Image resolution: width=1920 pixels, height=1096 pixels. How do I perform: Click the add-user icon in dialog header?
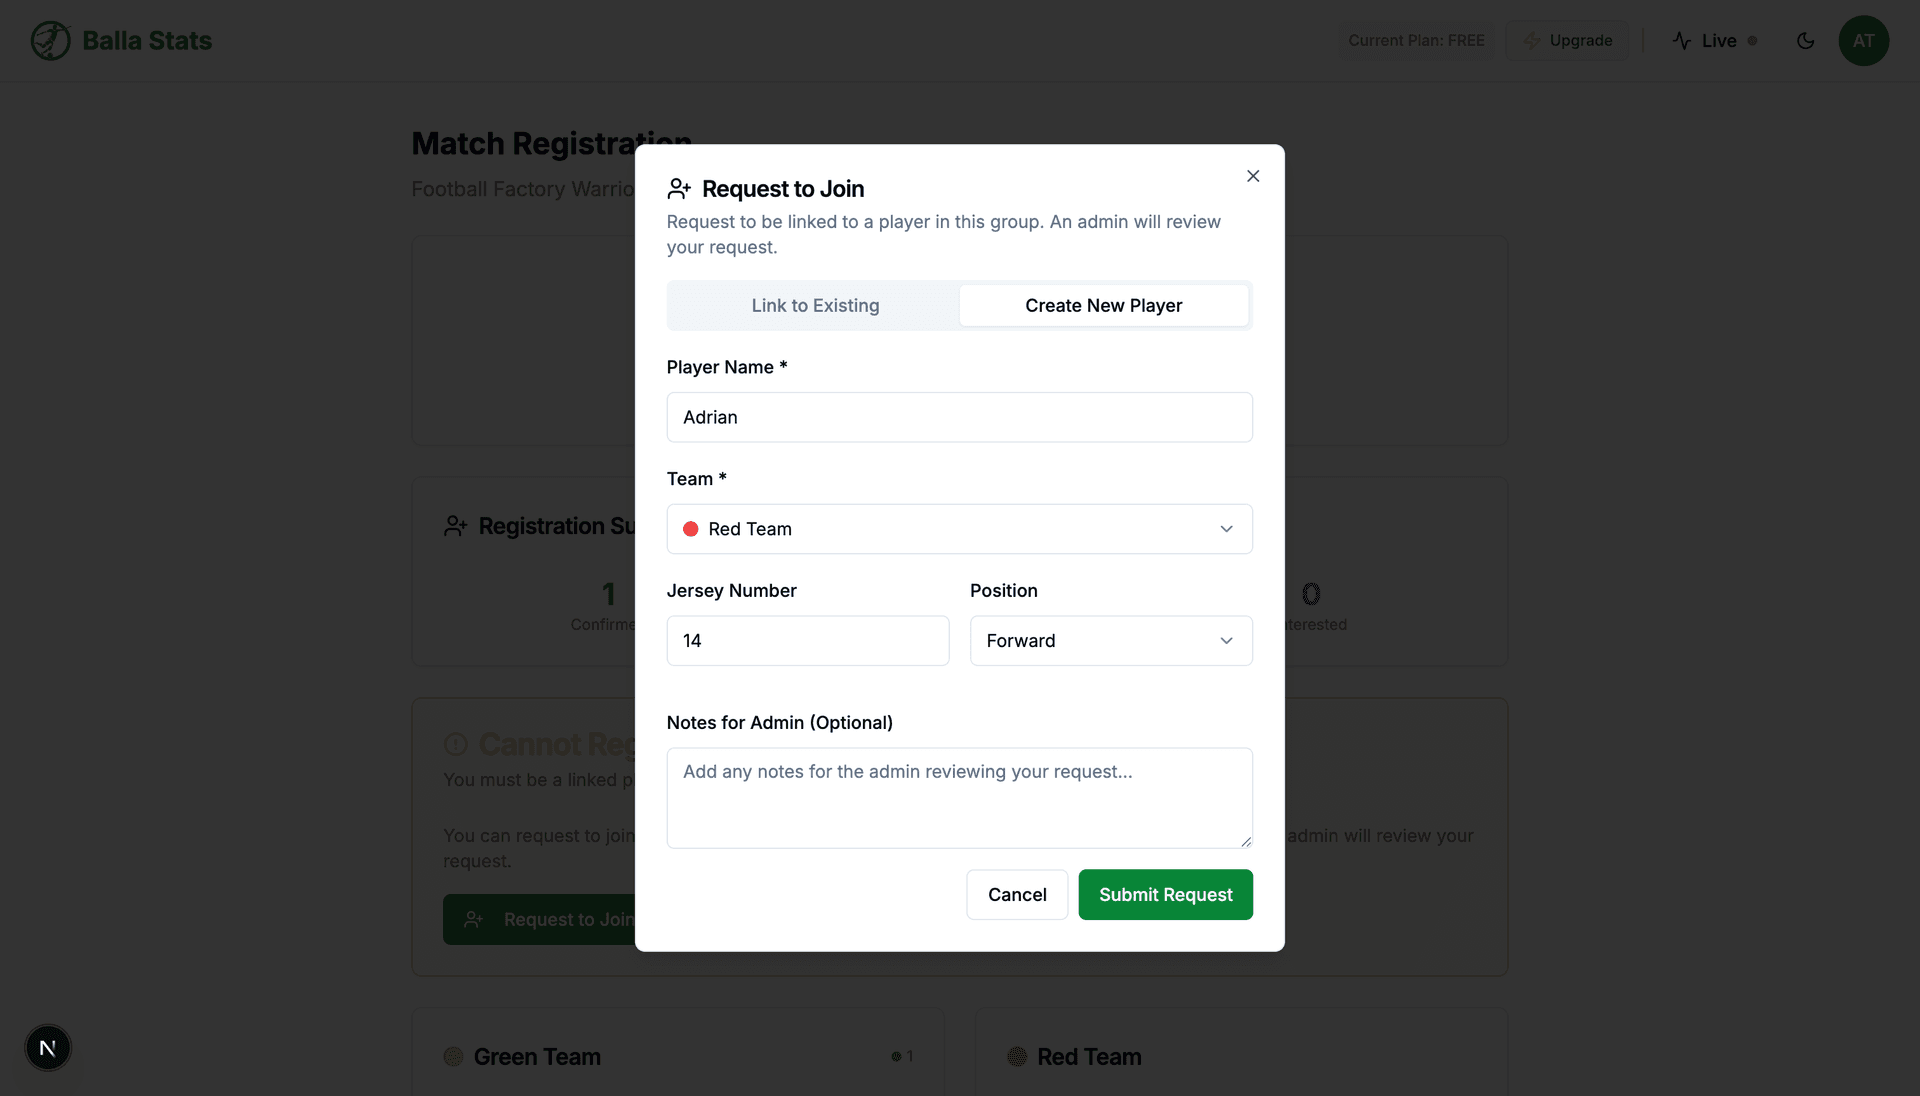coord(679,189)
